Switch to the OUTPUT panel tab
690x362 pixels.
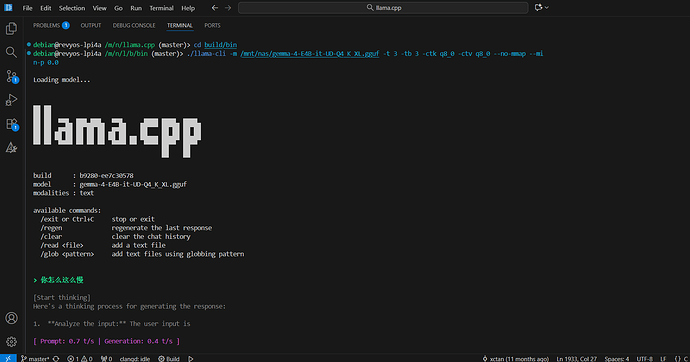(x=91, y=26)
